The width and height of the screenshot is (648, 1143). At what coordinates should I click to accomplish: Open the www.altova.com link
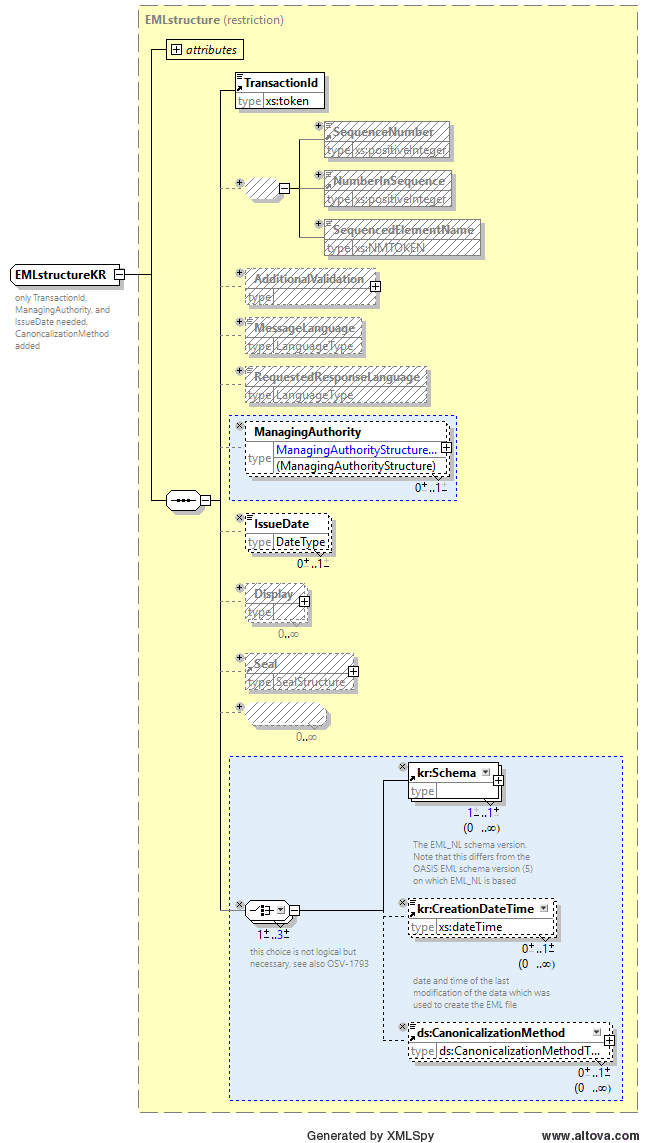click(x=590, y=1135)
